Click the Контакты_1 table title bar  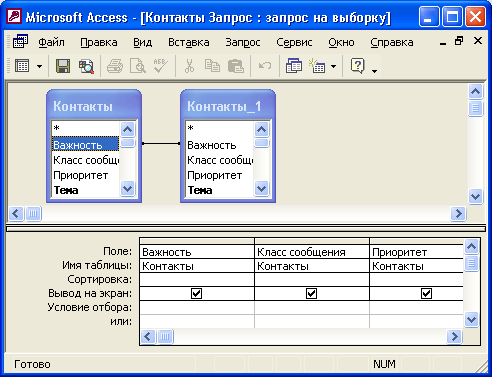[x=228, y=106]
